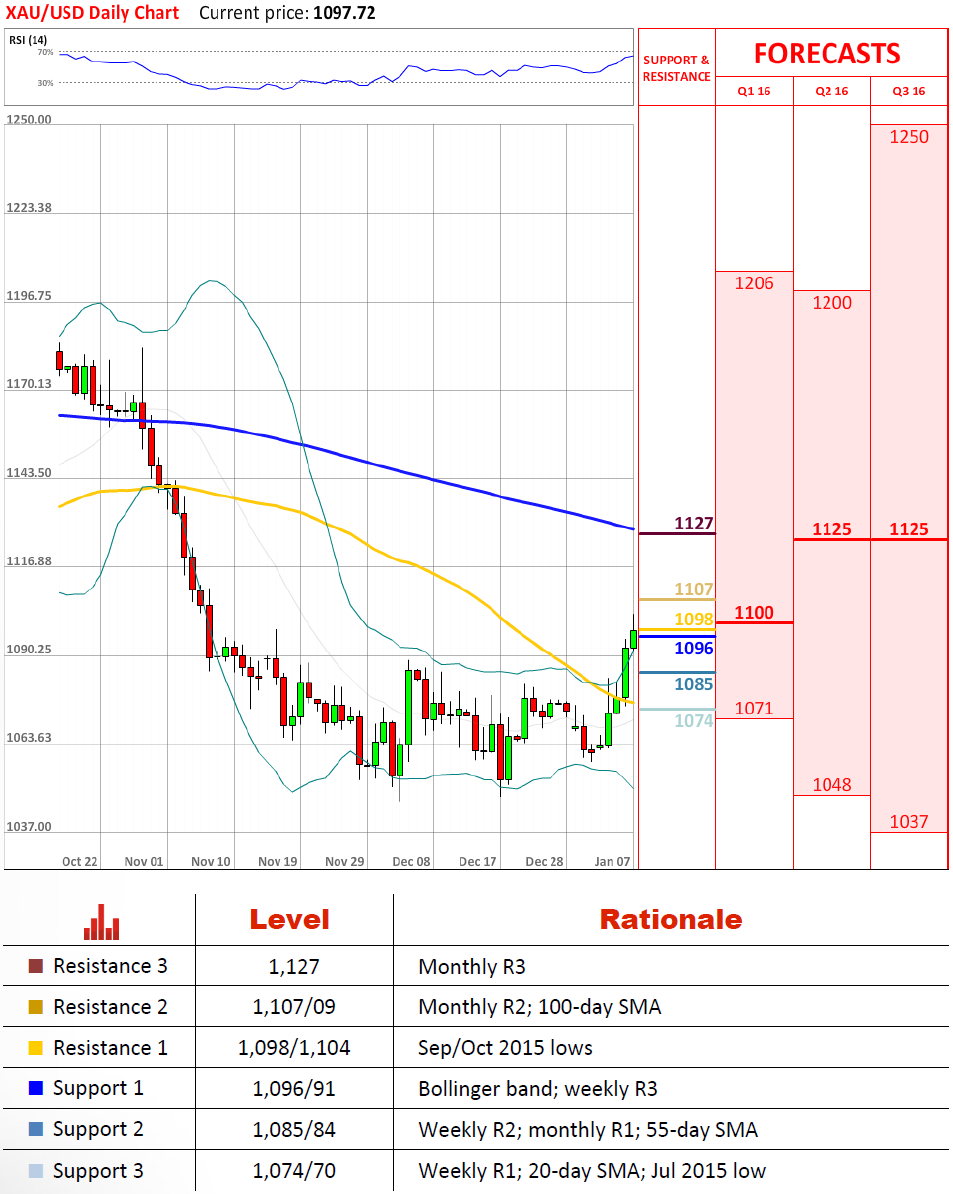This screenshot has width=953, height=1194.
Task: Click the Monthly R3 rationale cell
Action: click(472, 967)
